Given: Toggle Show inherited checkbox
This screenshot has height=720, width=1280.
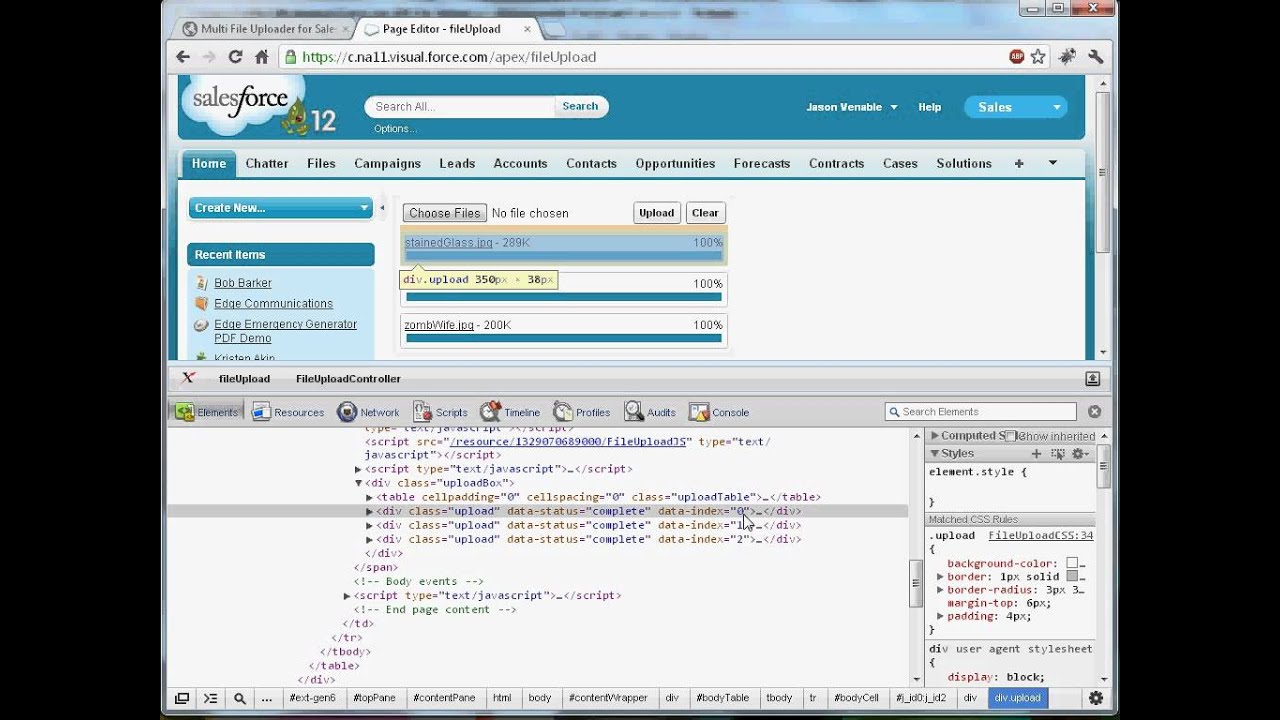Looking at the screenshot, I should point(1011,436).
